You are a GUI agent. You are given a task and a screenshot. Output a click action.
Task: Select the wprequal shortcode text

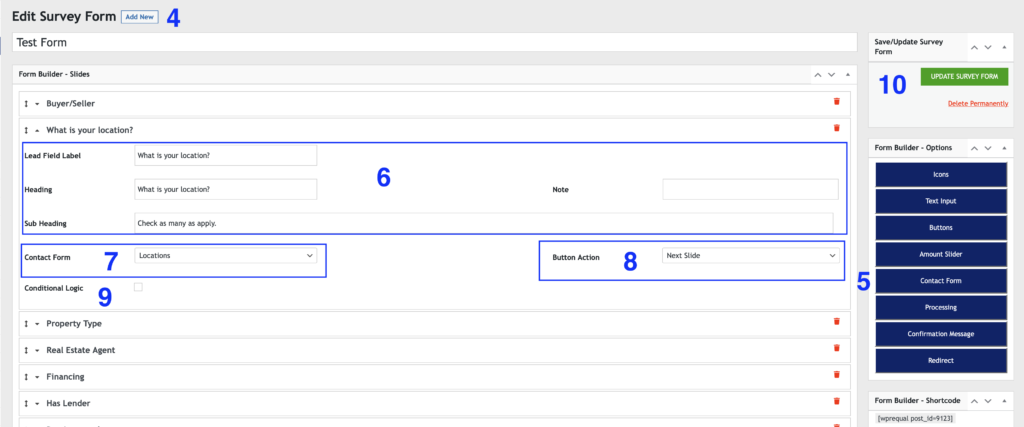pos(916,418)
